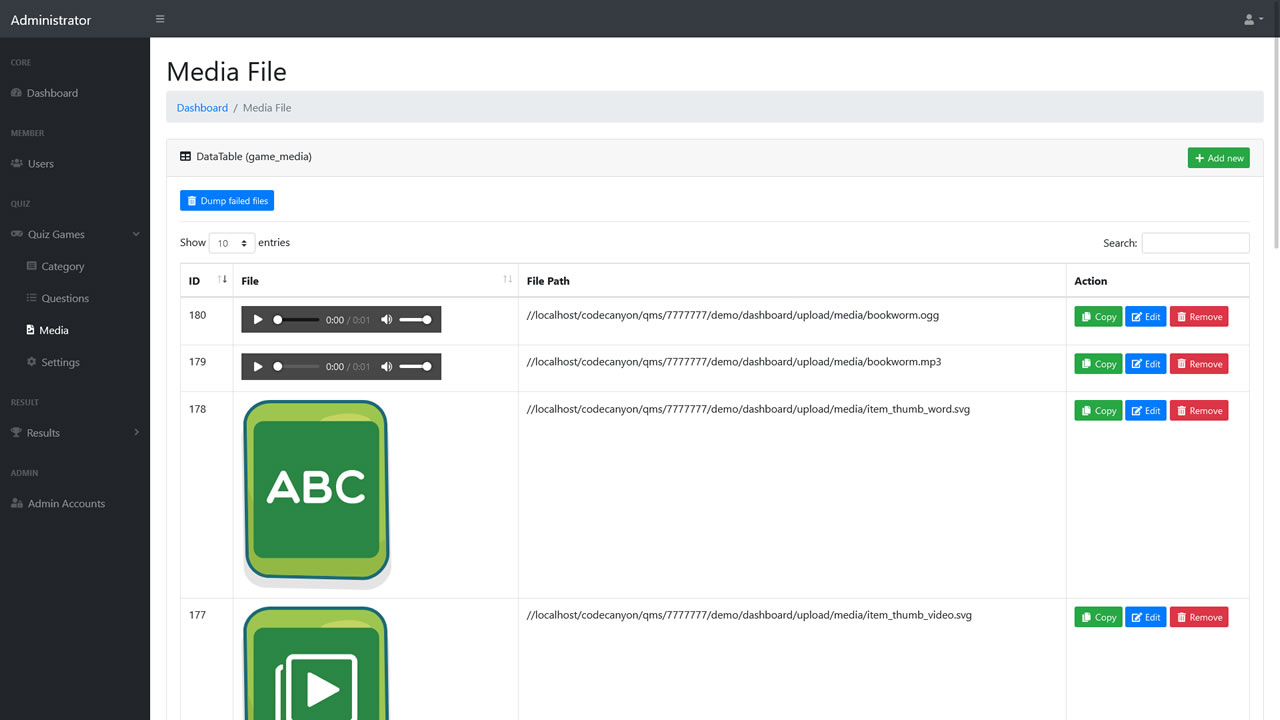Image resolution: width=1280 pixels, height=720 pixels.
Task: Focus the table Search input field
Action: point(1195,243)
